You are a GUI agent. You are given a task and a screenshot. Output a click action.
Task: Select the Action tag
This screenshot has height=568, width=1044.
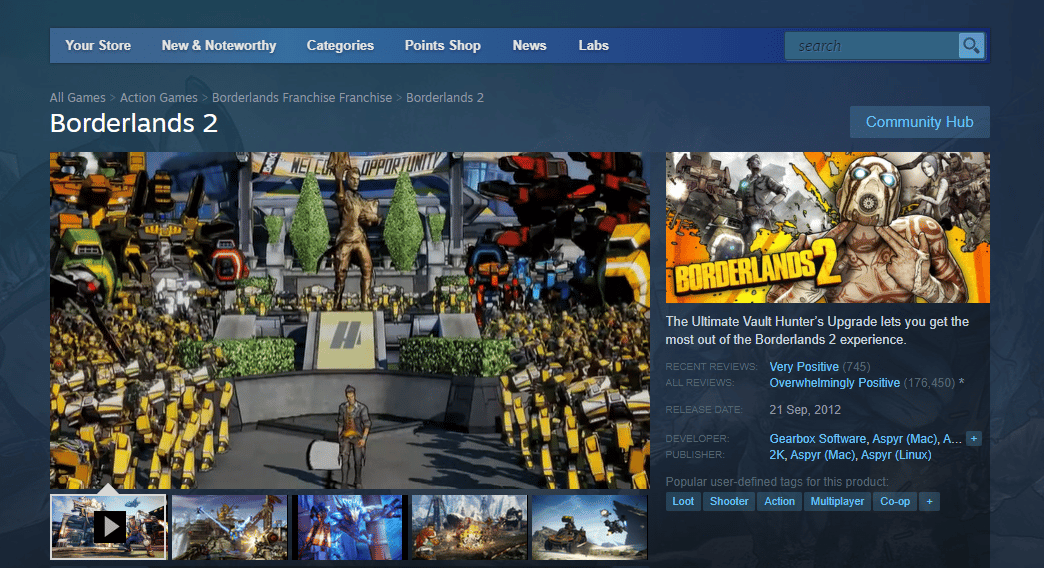(x=779, y=501)
